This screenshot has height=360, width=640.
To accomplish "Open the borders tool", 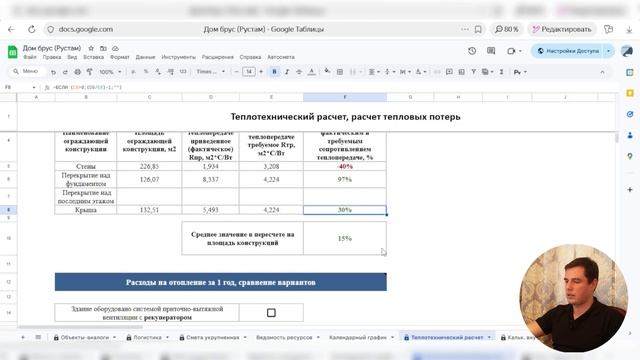I will pos(340,72).
